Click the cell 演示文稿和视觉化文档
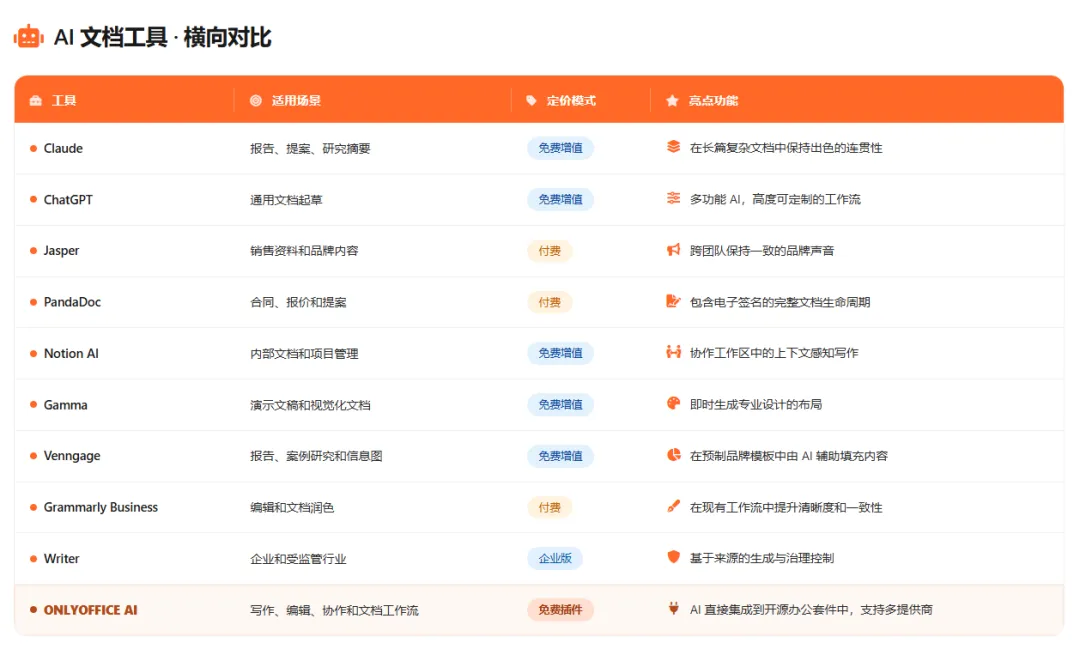The width and height of the screenshot is (1080, 649). pos(310,405)
